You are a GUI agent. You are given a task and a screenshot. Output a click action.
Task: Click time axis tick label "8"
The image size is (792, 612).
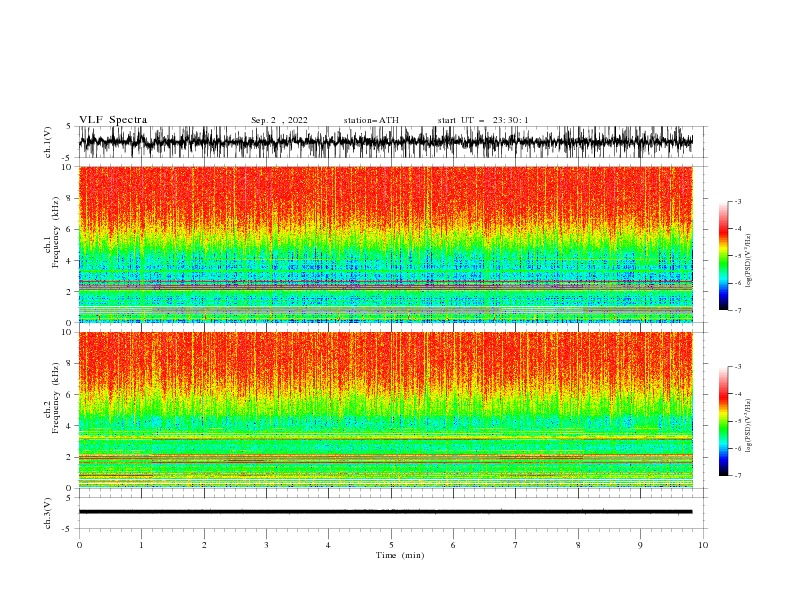pos(578,545)
